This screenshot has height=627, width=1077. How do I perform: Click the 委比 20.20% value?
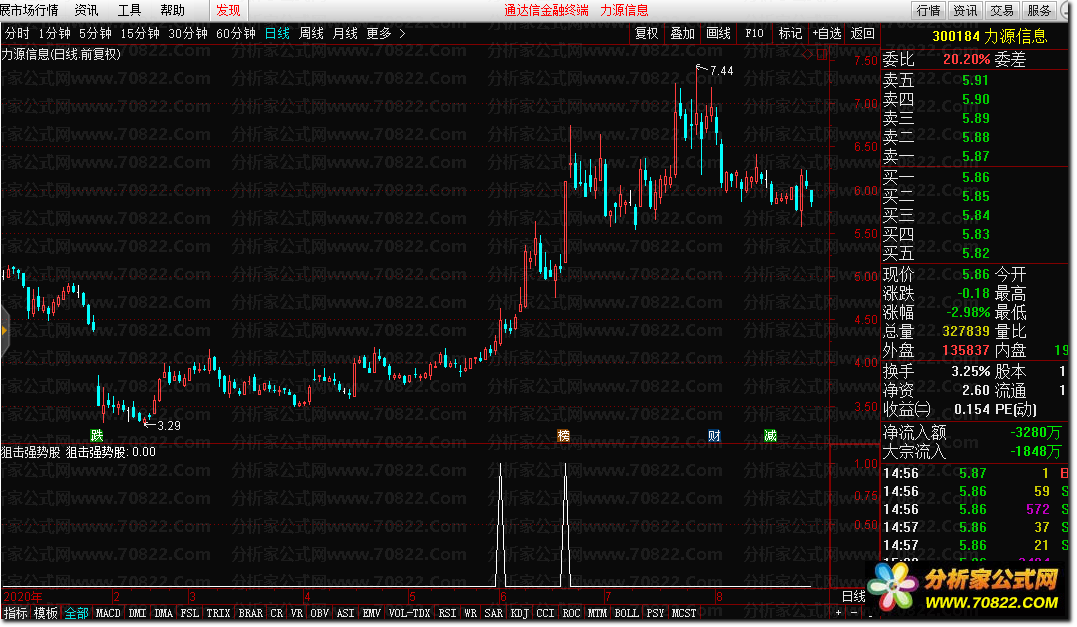tap(966, 59)
